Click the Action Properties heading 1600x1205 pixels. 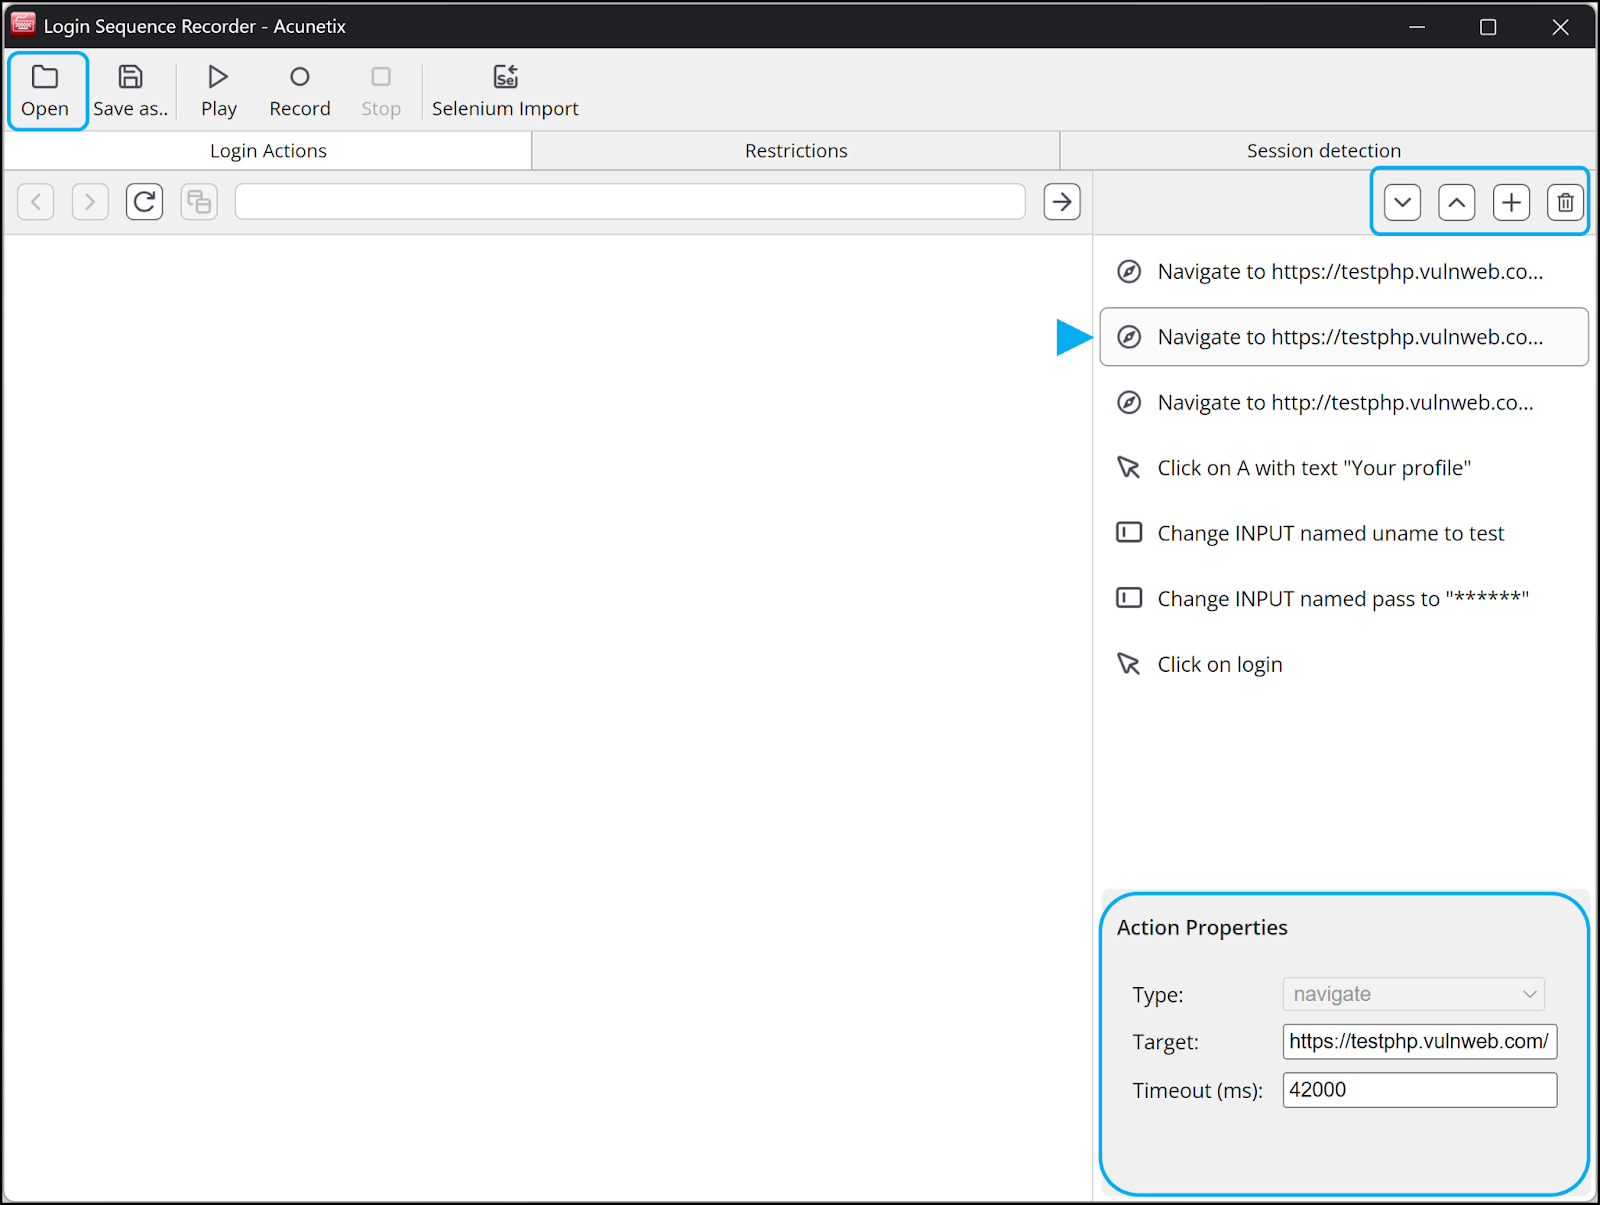click(x=1202, y=928)
